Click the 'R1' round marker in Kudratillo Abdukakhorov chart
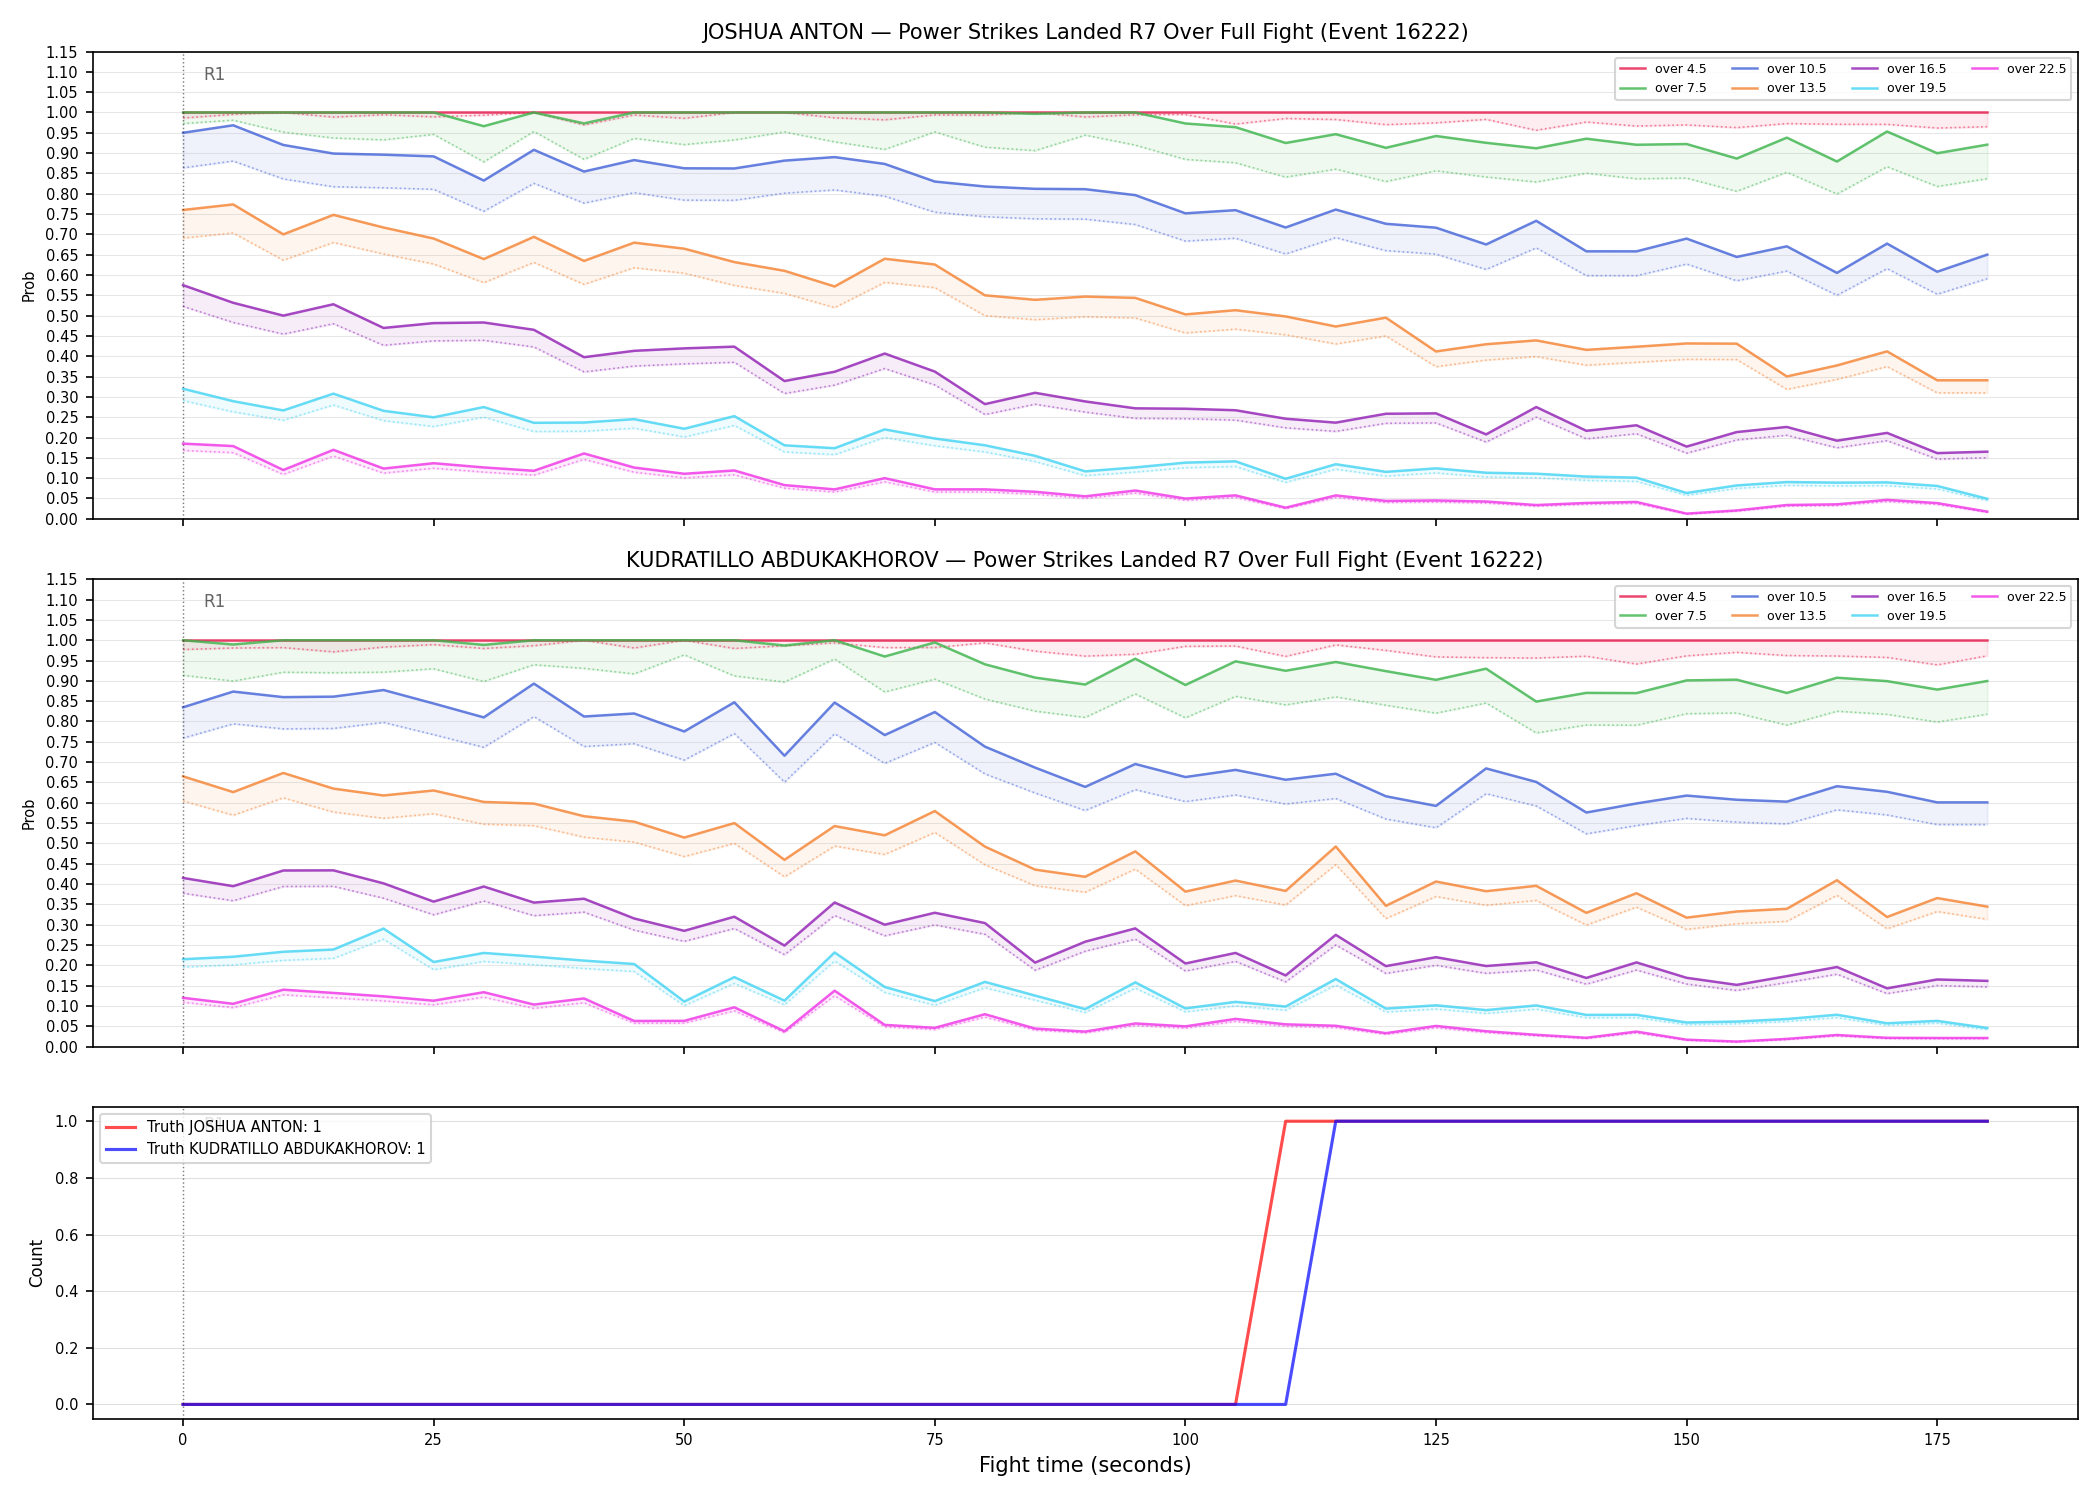Image resolution: width=2100 pixels, height=1500 pixels. 214,601
